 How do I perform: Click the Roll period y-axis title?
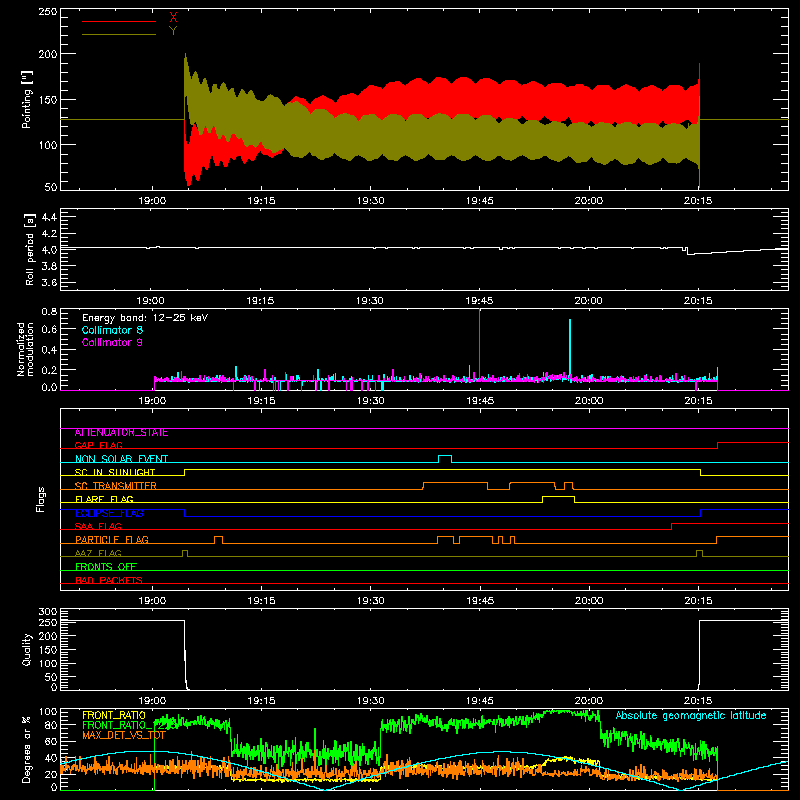pyautogui.click(x=30, y=249)
